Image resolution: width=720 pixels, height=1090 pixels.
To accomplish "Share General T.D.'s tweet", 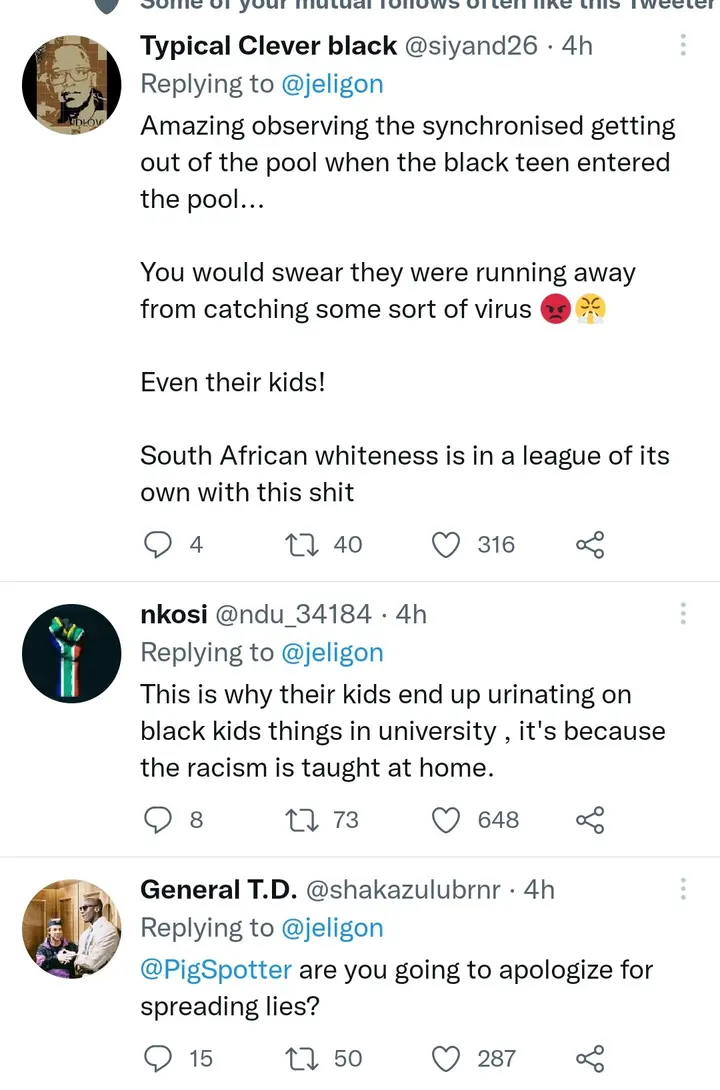I will tap(590, 1058).
